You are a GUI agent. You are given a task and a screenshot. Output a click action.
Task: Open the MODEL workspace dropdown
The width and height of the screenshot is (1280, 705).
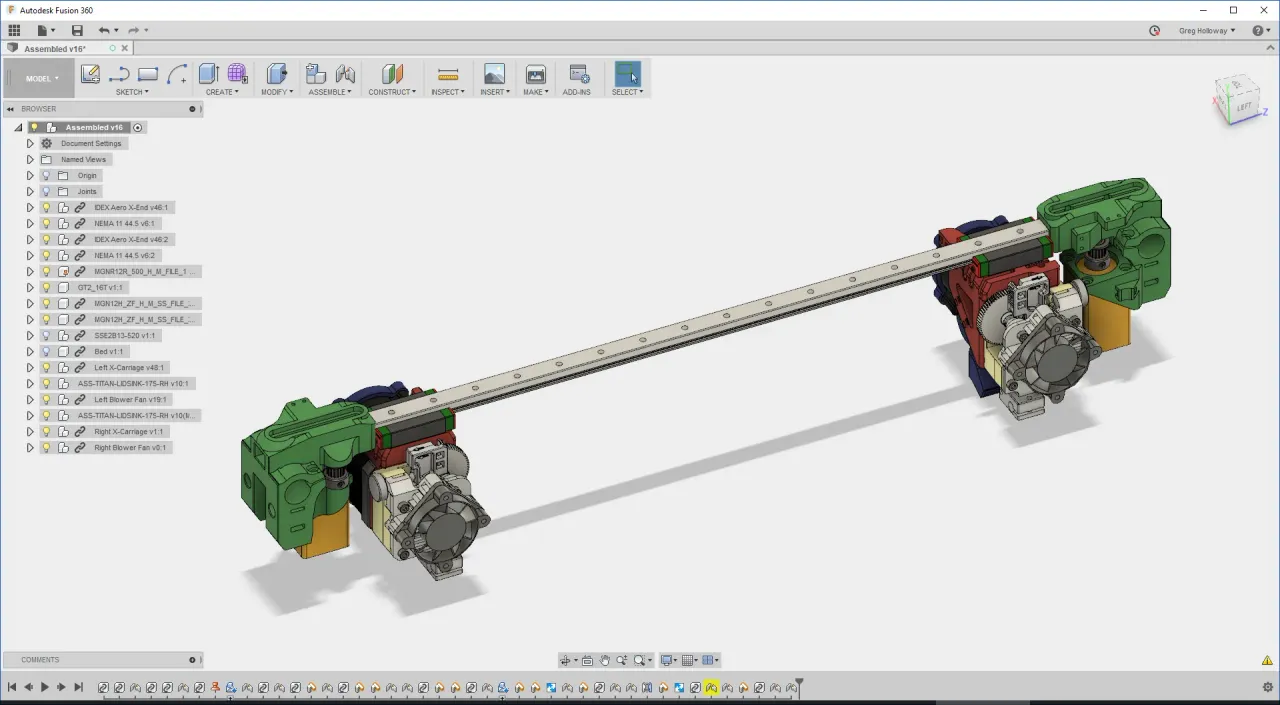(x=39, y=78)
